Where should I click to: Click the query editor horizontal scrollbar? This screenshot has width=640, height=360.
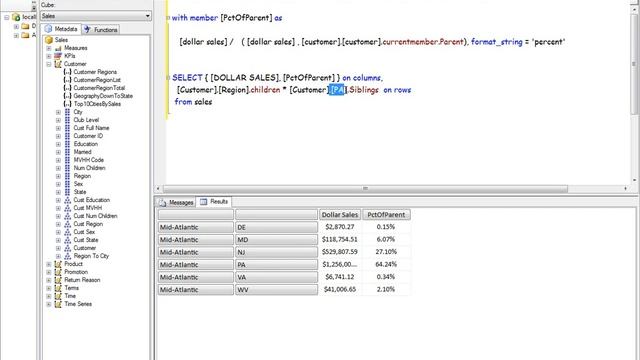[365, 189]
